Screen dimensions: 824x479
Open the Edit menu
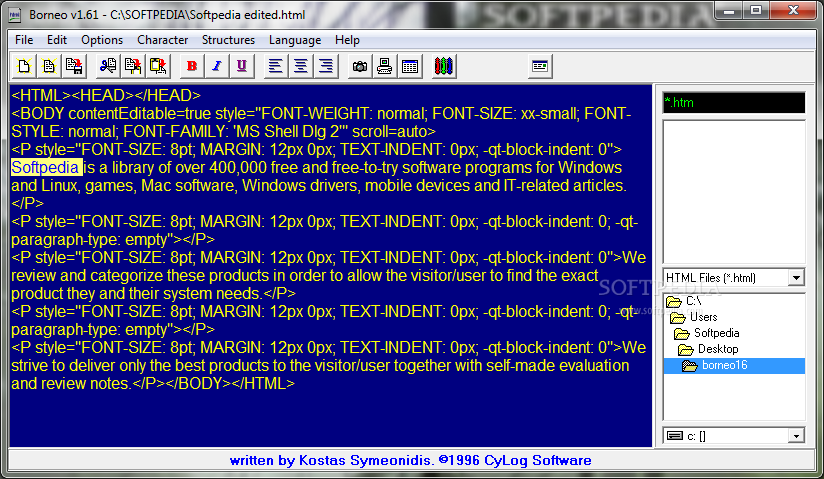tap(57, 40)
